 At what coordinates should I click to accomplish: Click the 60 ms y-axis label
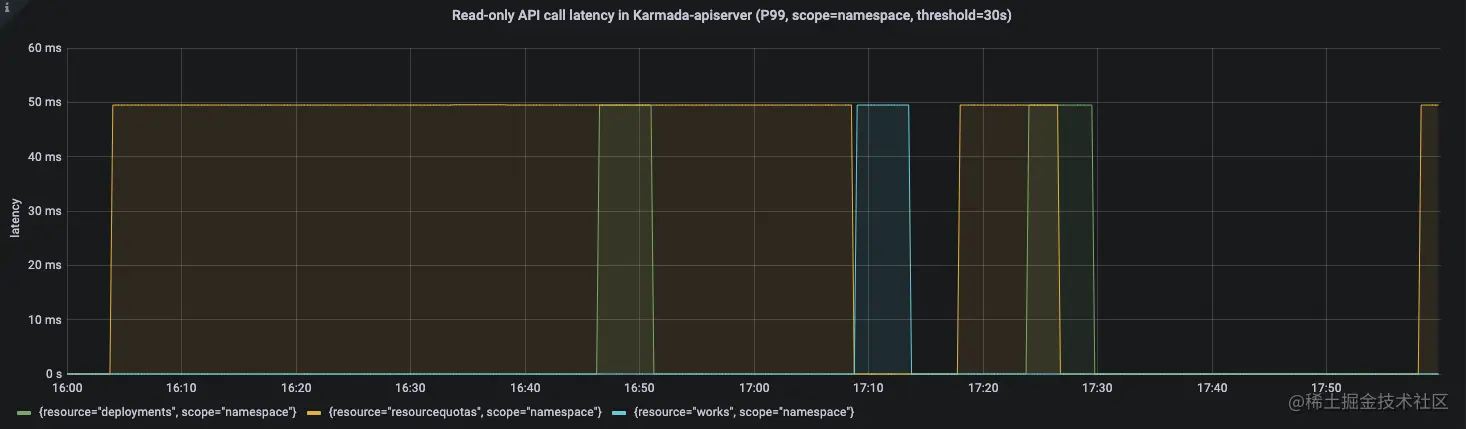[45, 48]
